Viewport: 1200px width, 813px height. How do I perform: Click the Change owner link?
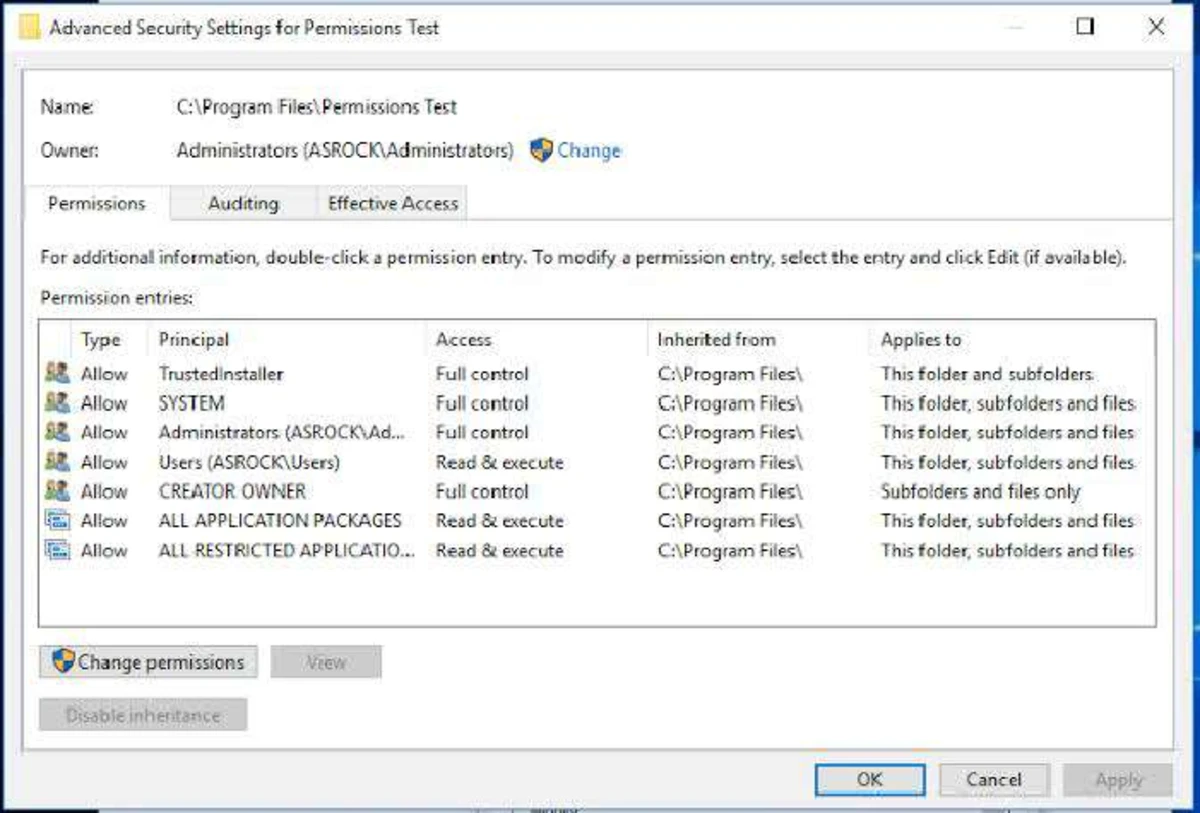[589, 151]
